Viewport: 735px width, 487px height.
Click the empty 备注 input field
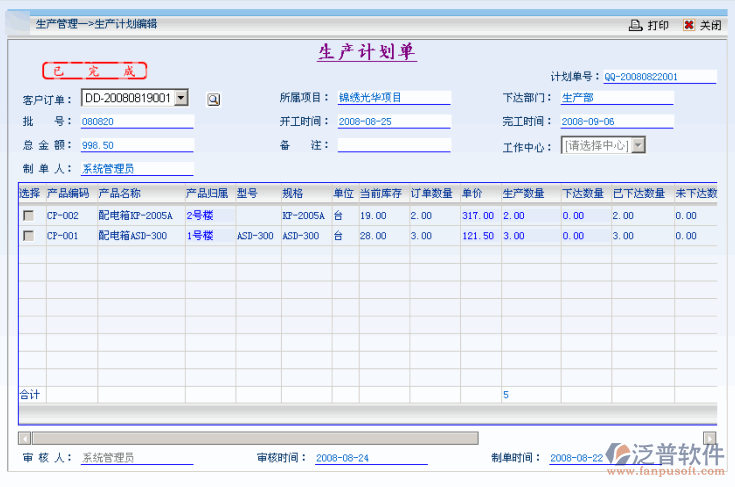(394, 146)
